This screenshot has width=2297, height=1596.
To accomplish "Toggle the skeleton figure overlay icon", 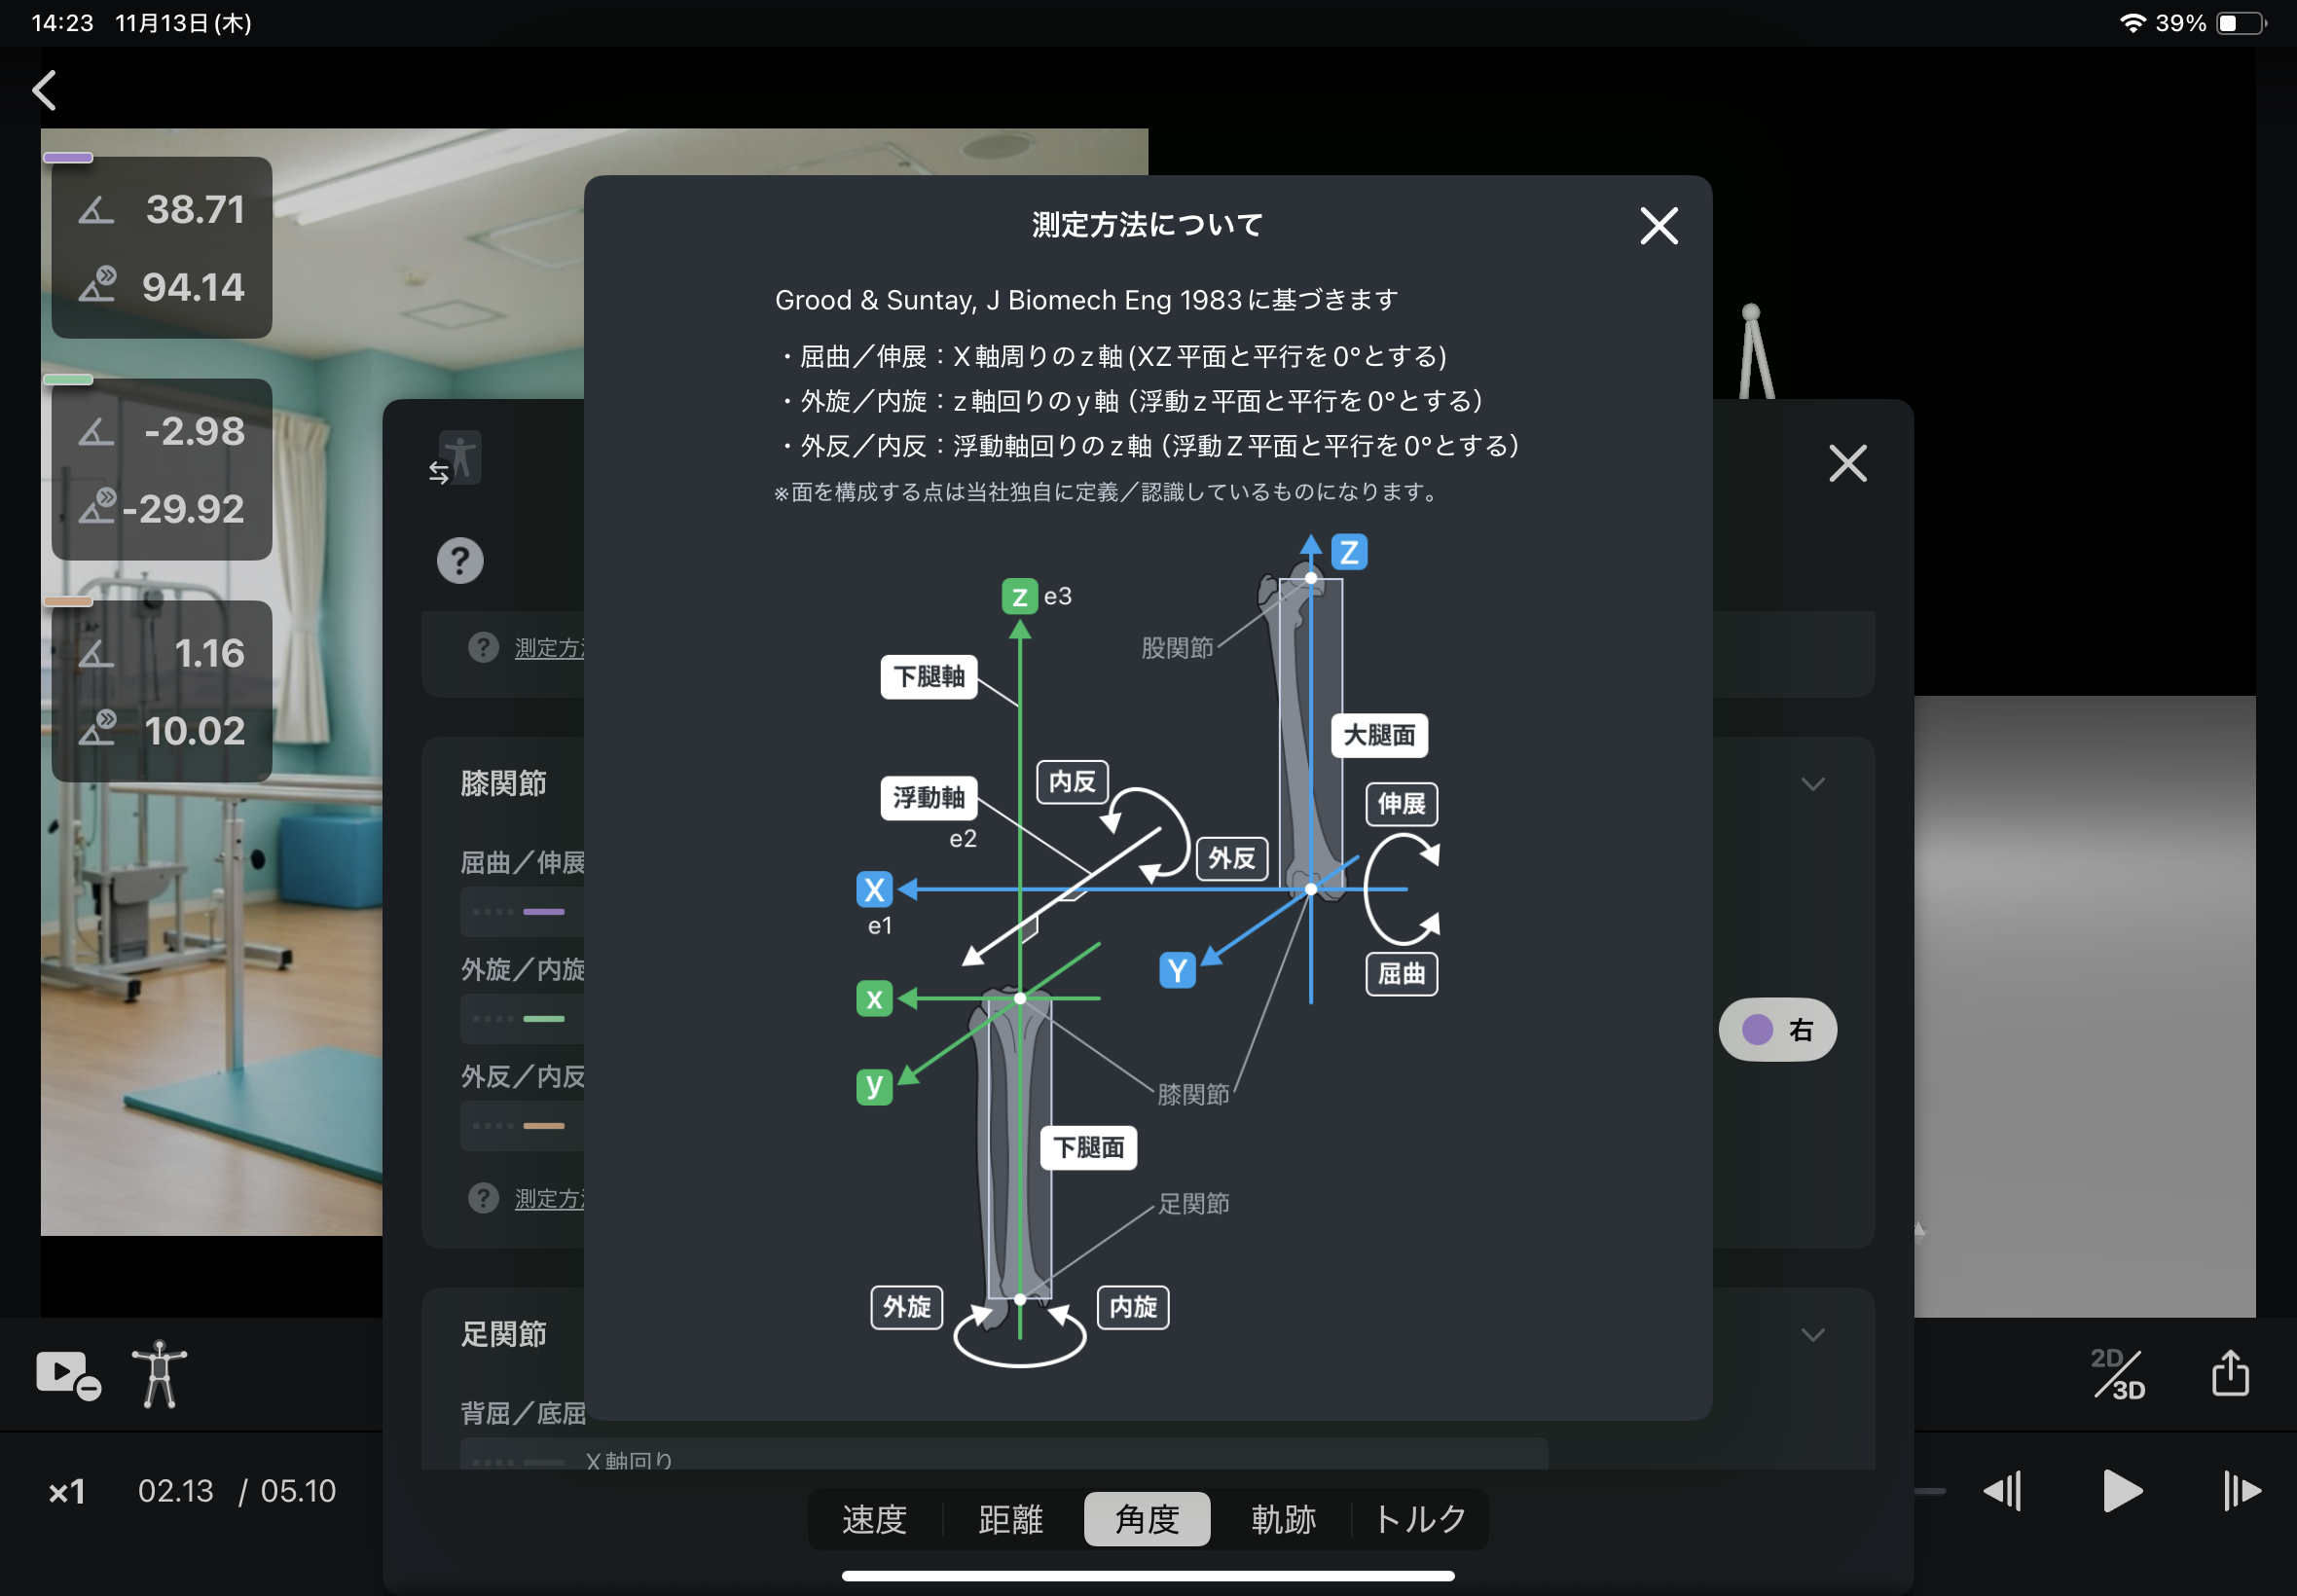I will pyautogui.click(x=159, y=1374).
